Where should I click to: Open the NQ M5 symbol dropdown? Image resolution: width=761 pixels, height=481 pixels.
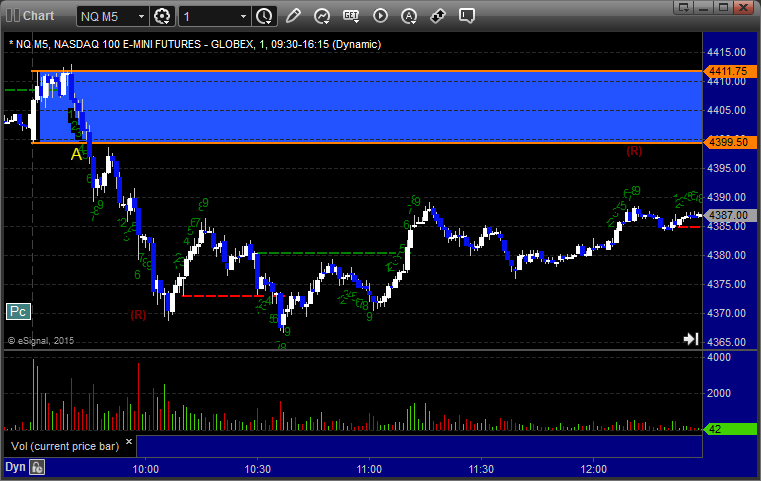coord(141,17)
